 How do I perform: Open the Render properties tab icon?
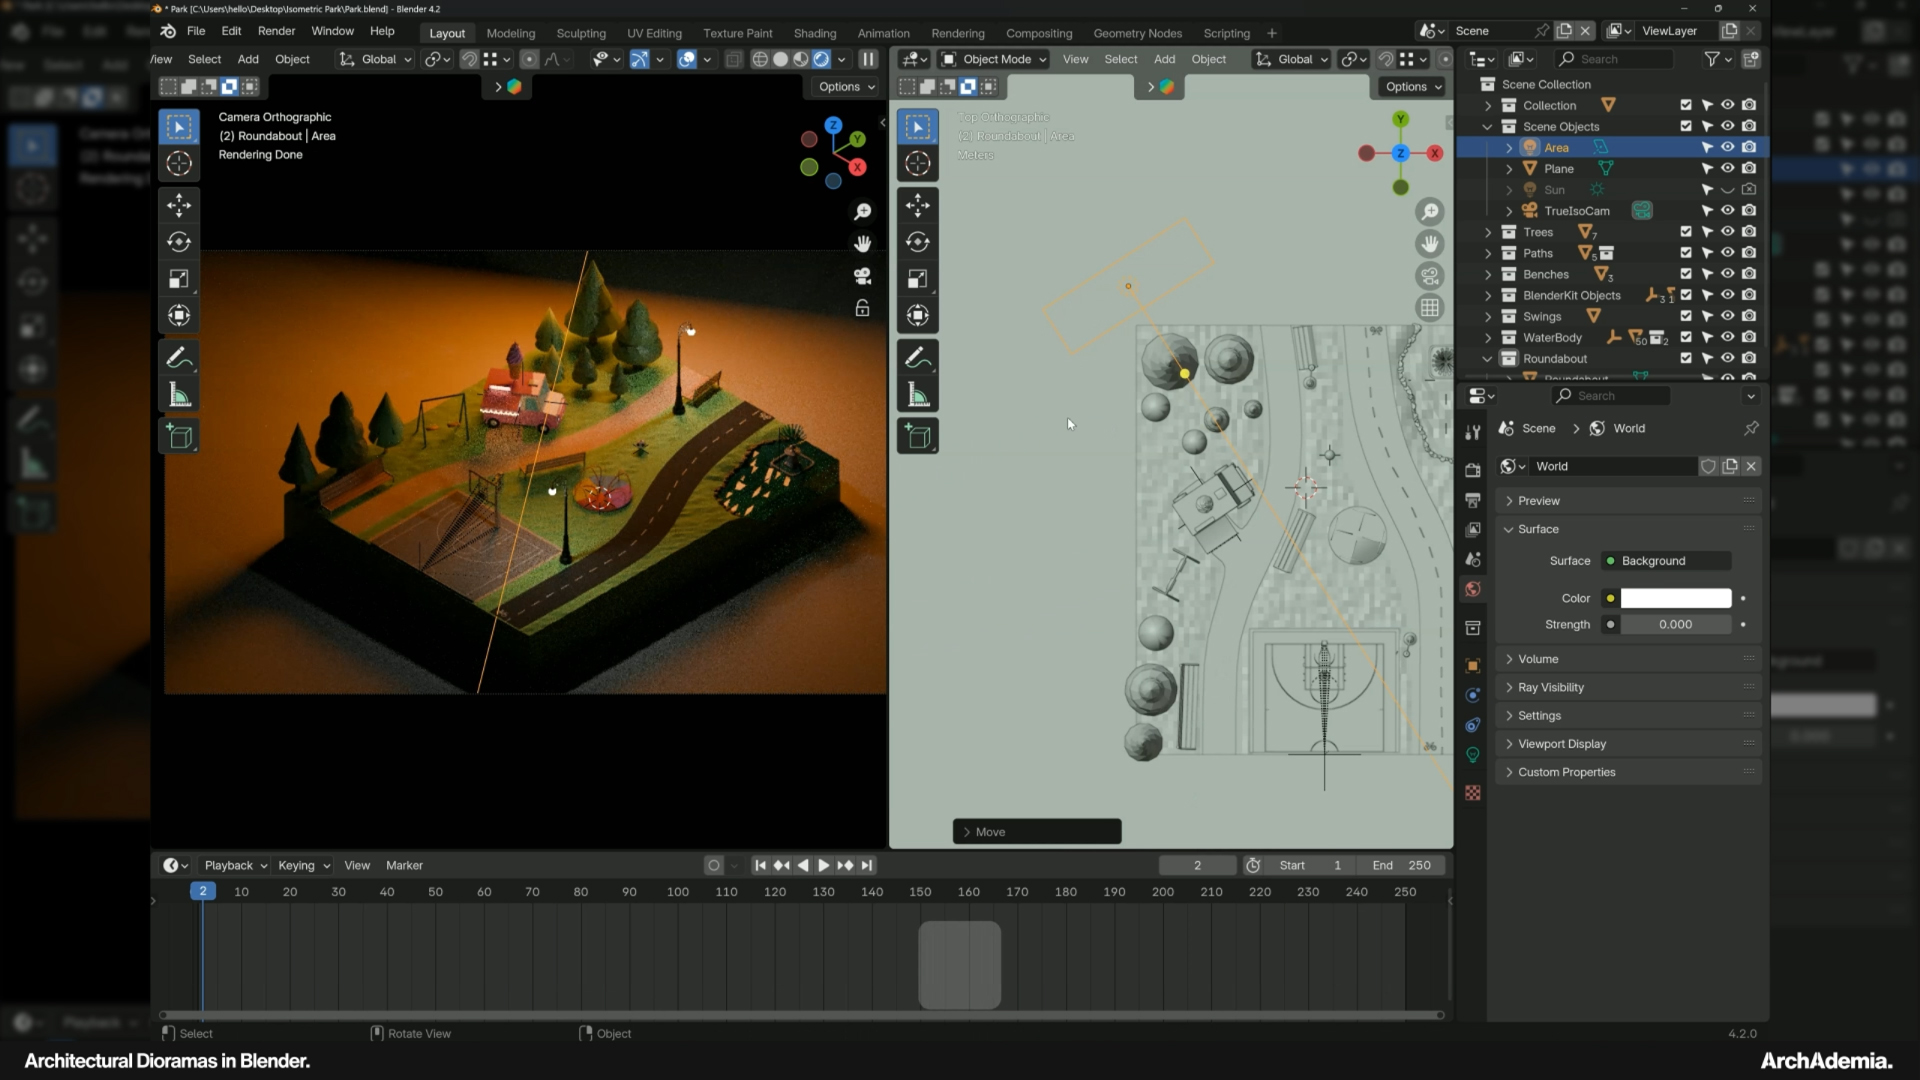click(1473, 470)
